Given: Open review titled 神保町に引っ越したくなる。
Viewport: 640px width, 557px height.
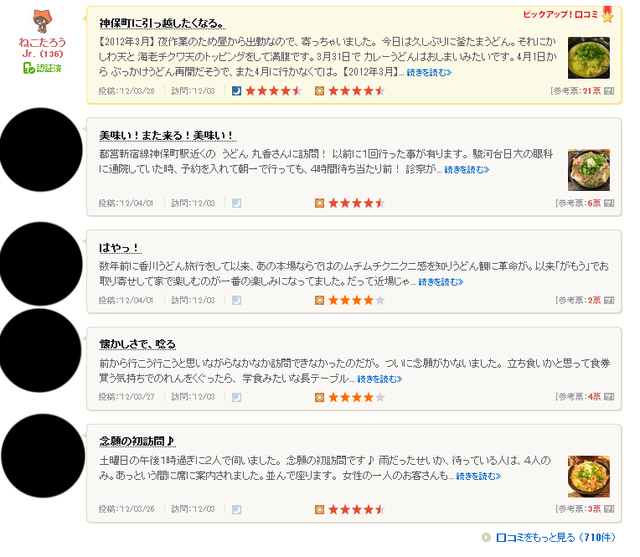Looking at the screenshot, I should 162,23.
